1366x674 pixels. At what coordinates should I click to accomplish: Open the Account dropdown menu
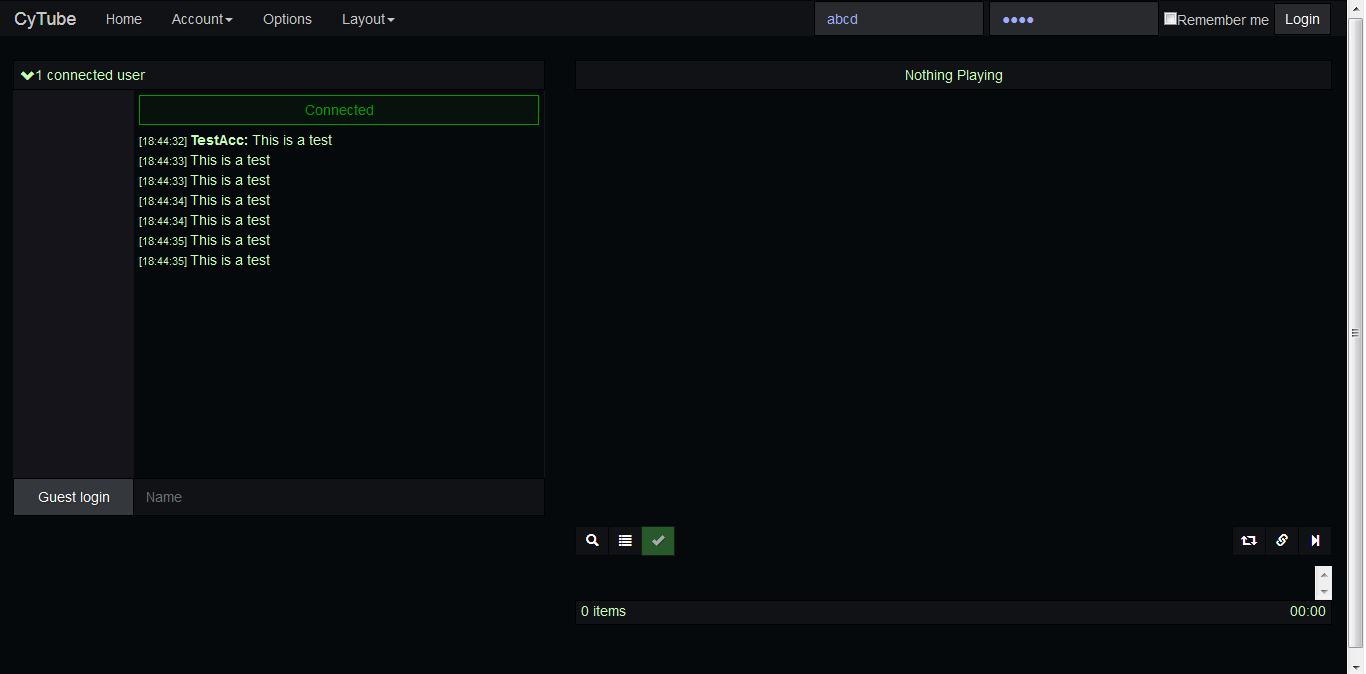(x=202, y=18)
